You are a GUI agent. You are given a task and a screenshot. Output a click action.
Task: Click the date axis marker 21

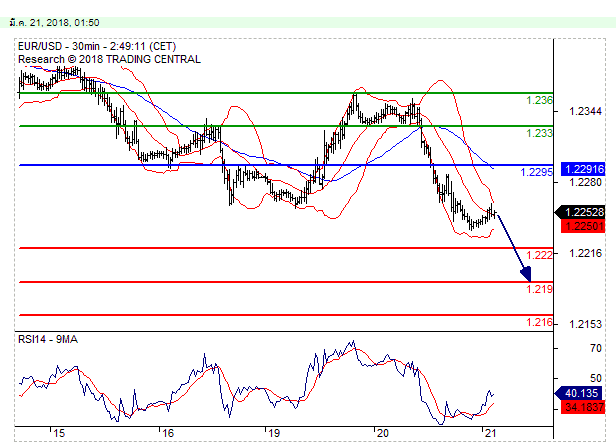(490, 433)
